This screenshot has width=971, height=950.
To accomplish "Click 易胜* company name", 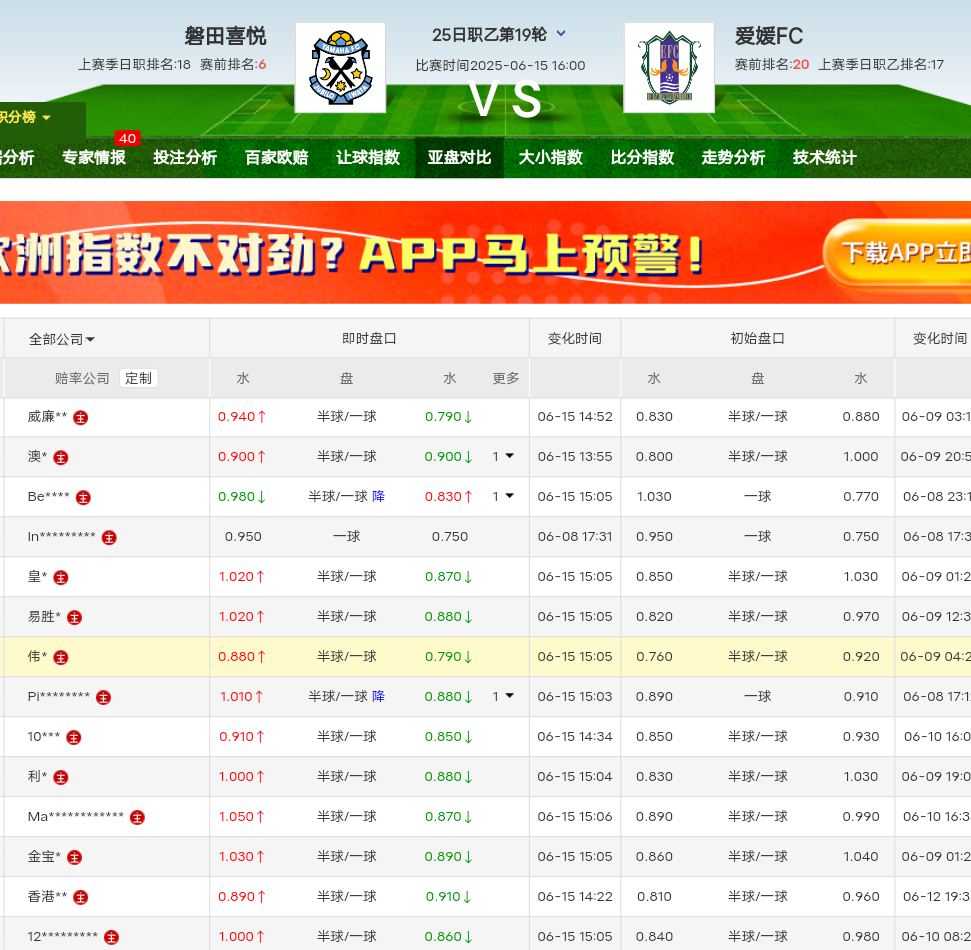I will click(44, 617).
